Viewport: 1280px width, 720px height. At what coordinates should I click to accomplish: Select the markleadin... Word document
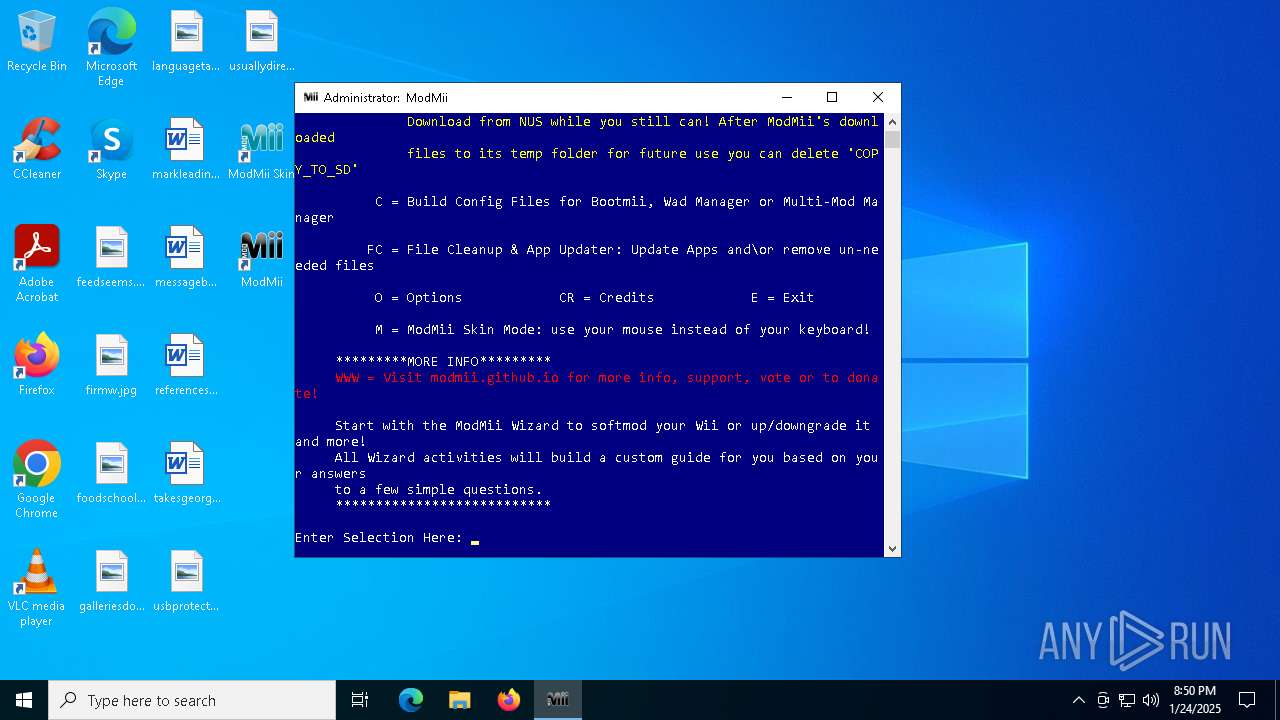coord(186,150)
